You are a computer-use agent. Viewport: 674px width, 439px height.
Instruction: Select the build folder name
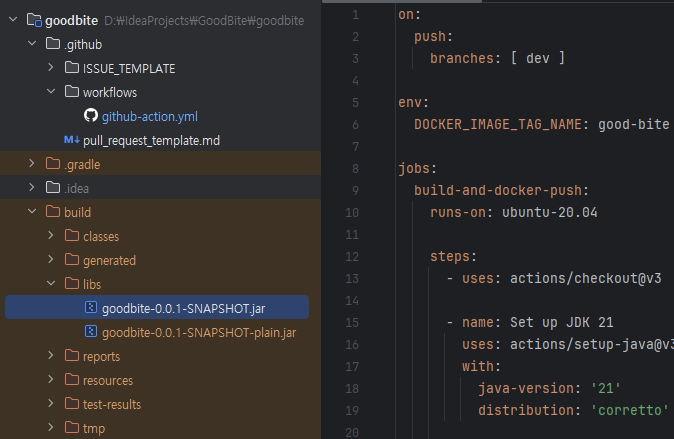tap(77, 212)
